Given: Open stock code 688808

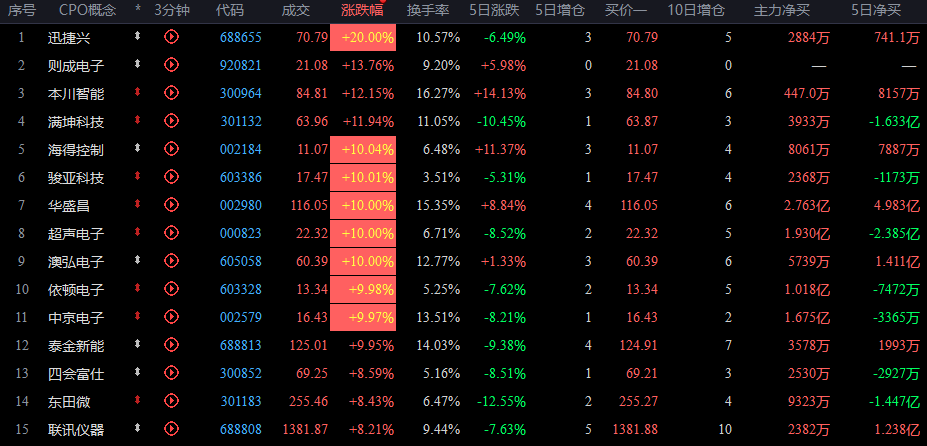Looking at the screenshot, I should pos(241,429).
